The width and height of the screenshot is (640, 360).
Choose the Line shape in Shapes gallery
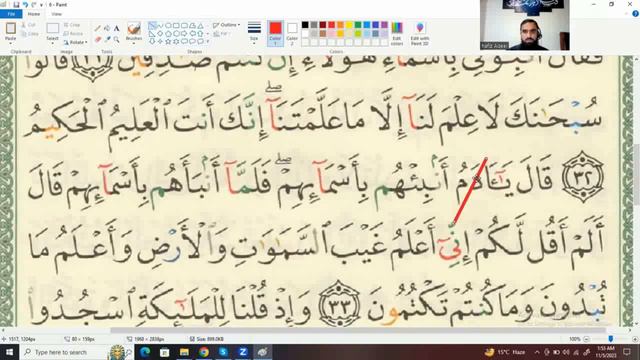tap(152, 25)
